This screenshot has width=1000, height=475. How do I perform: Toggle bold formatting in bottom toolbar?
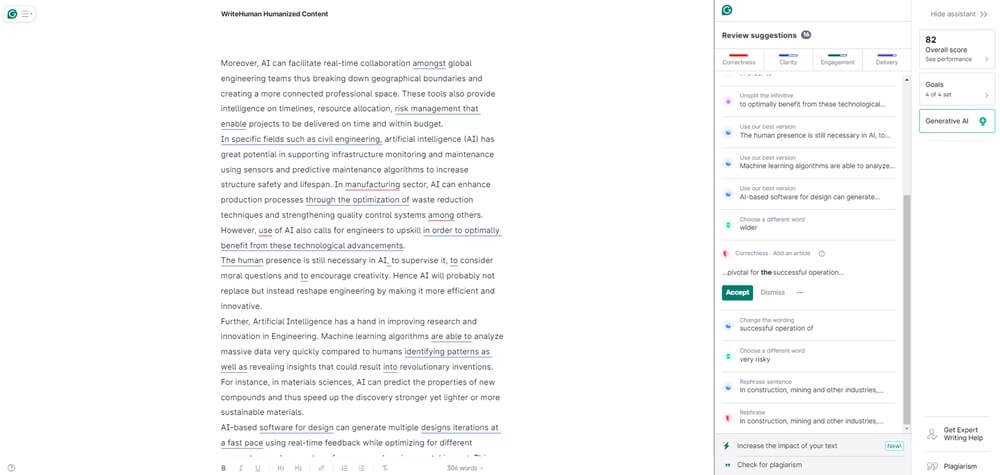pos(224,467)
